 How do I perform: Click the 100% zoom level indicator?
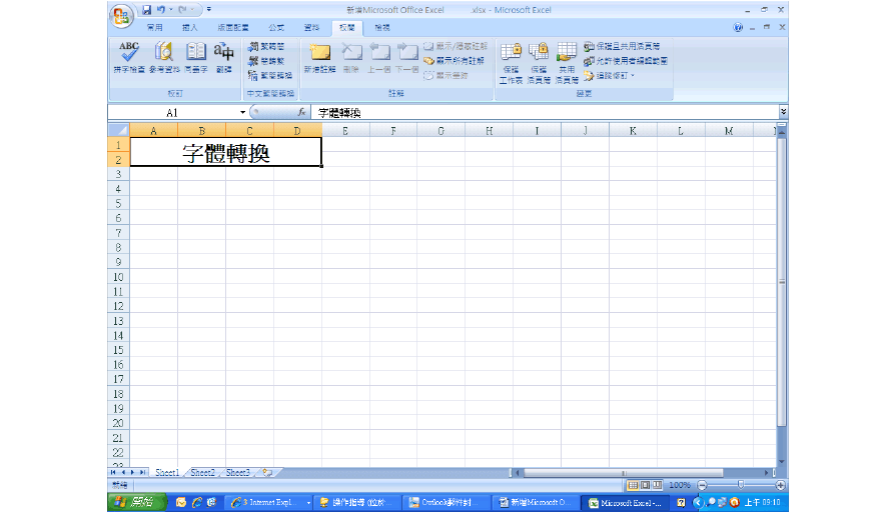679,485
